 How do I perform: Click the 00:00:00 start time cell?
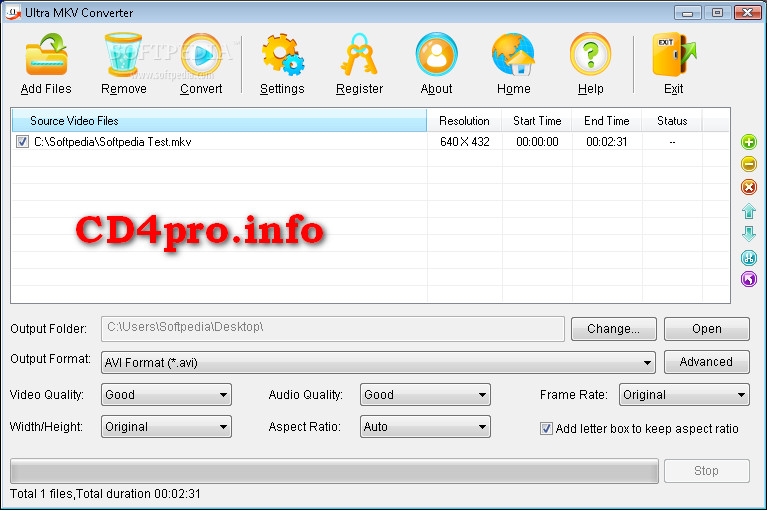[537, 142]
